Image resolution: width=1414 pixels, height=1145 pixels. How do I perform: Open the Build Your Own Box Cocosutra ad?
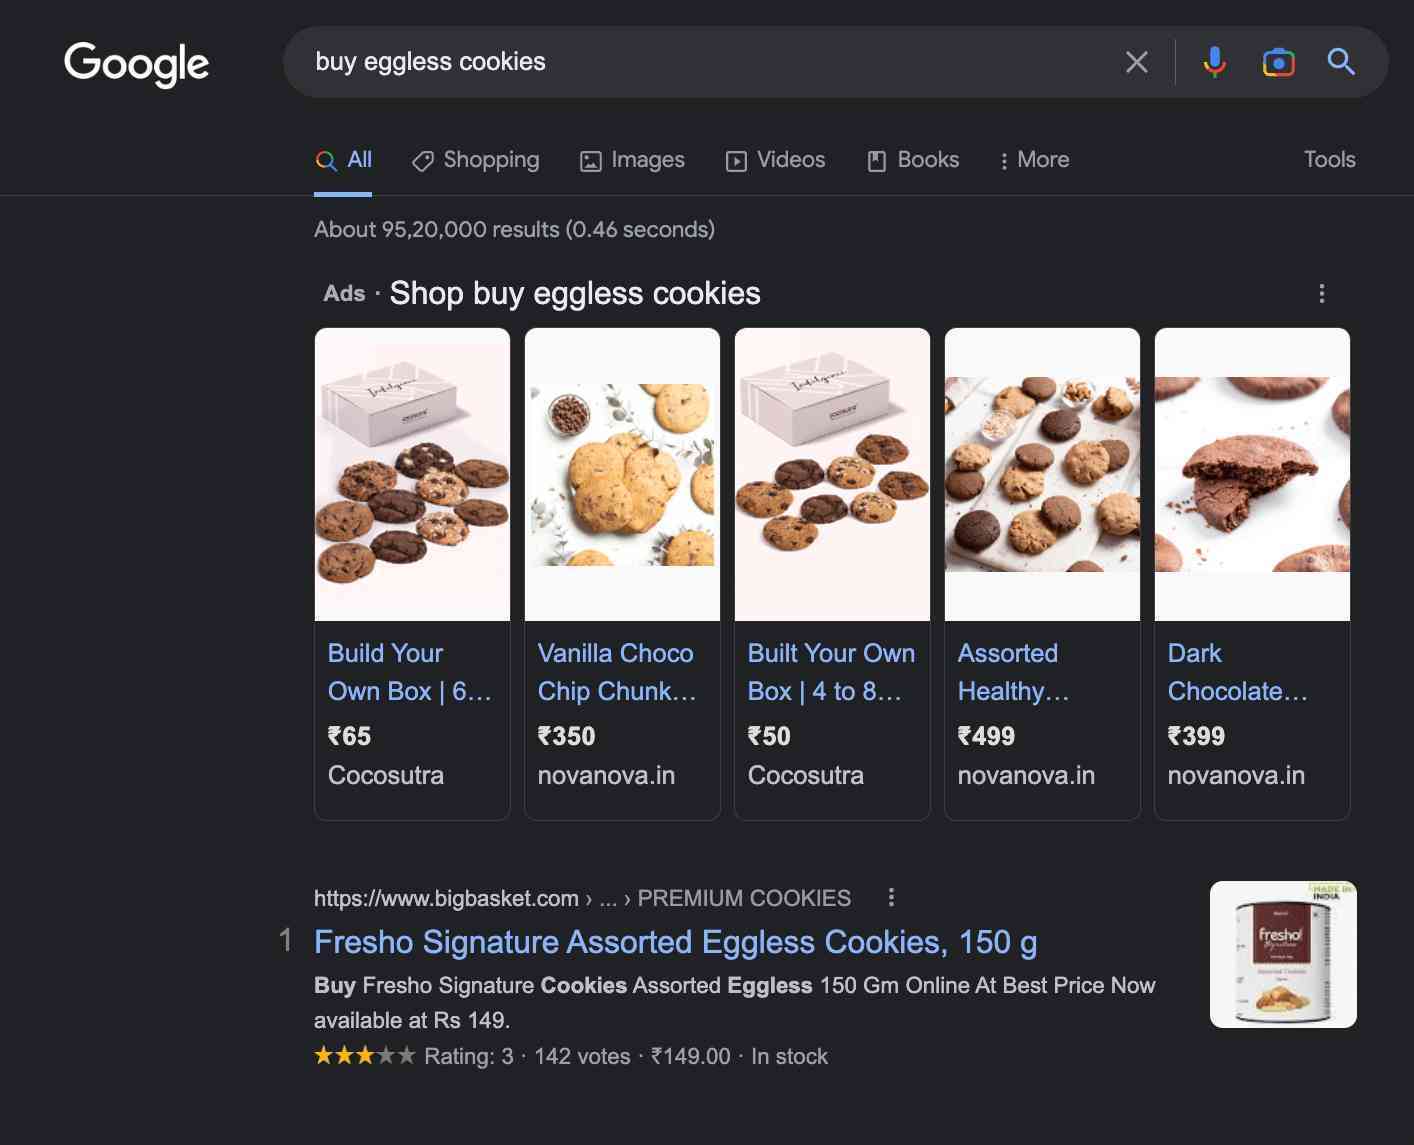tap(411, 671)
